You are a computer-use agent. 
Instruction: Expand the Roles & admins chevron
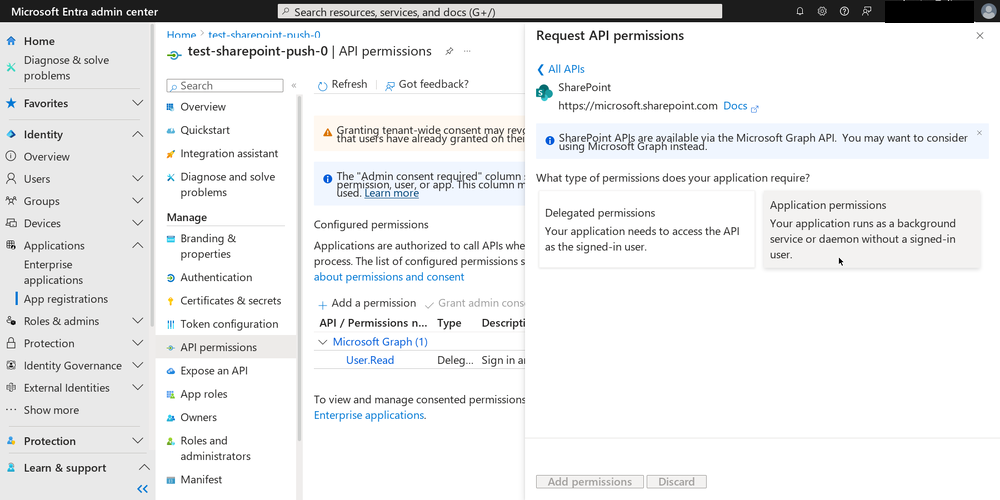(x=137, y=321)
